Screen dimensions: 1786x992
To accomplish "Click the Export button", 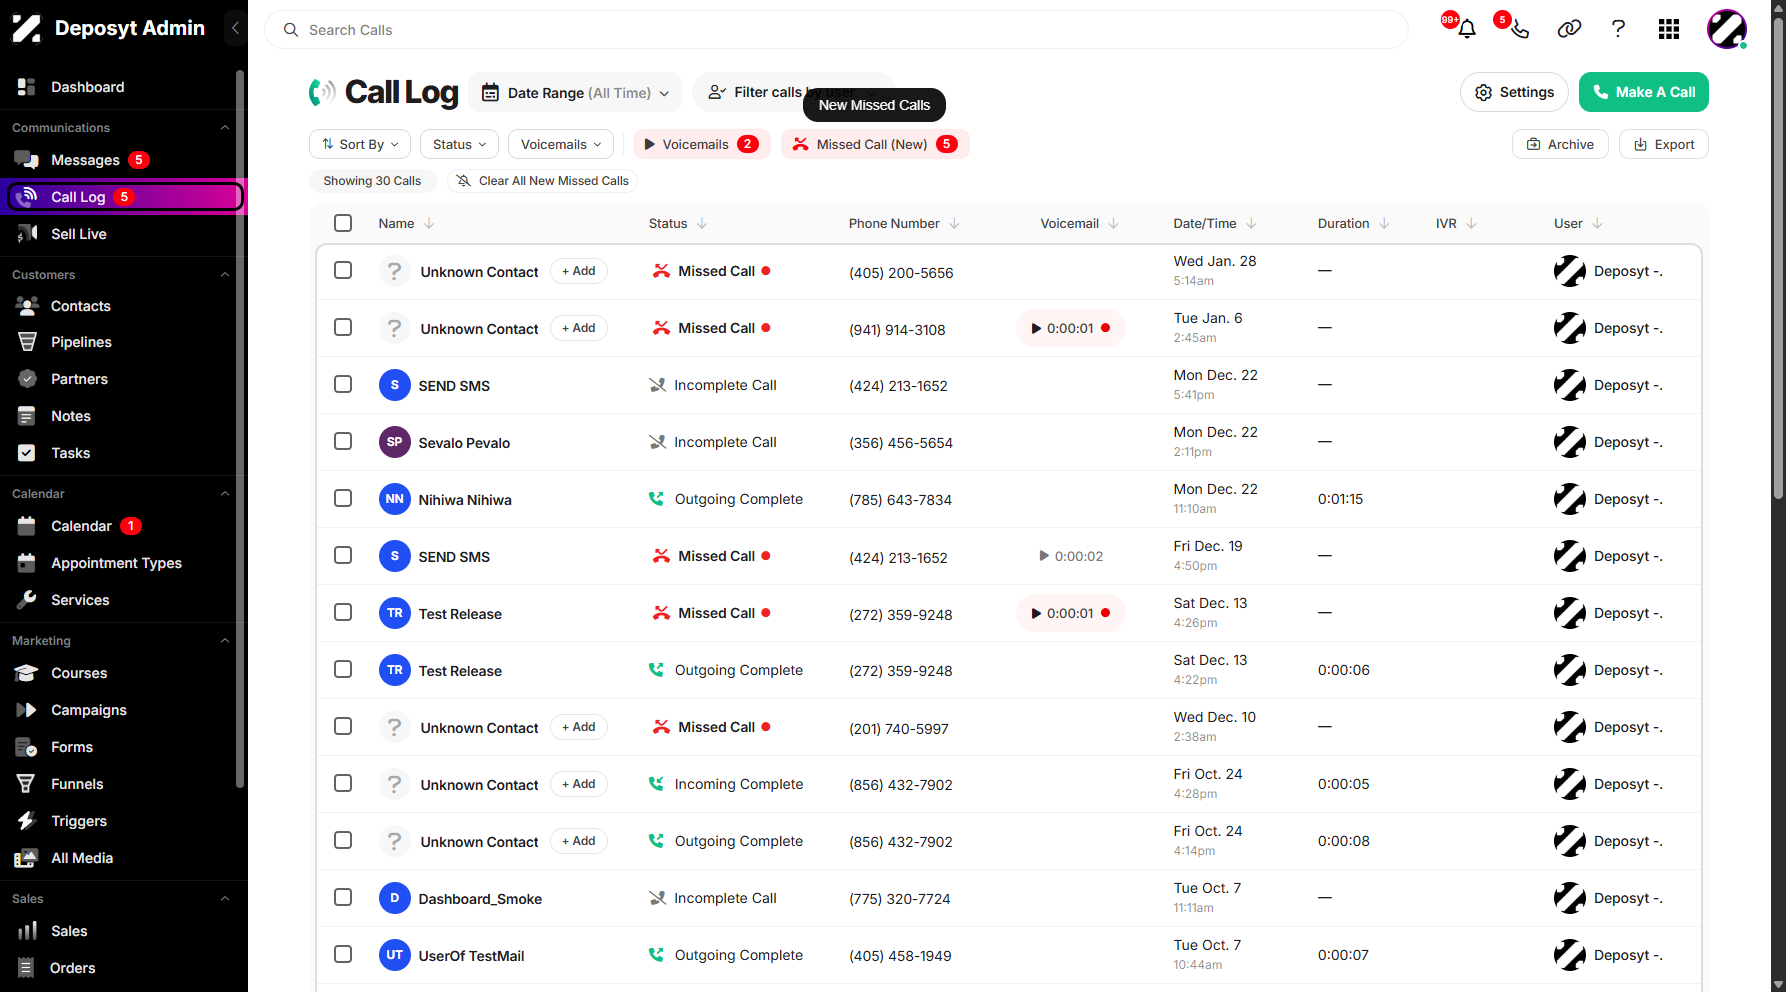I will (x=1663, y=144).
